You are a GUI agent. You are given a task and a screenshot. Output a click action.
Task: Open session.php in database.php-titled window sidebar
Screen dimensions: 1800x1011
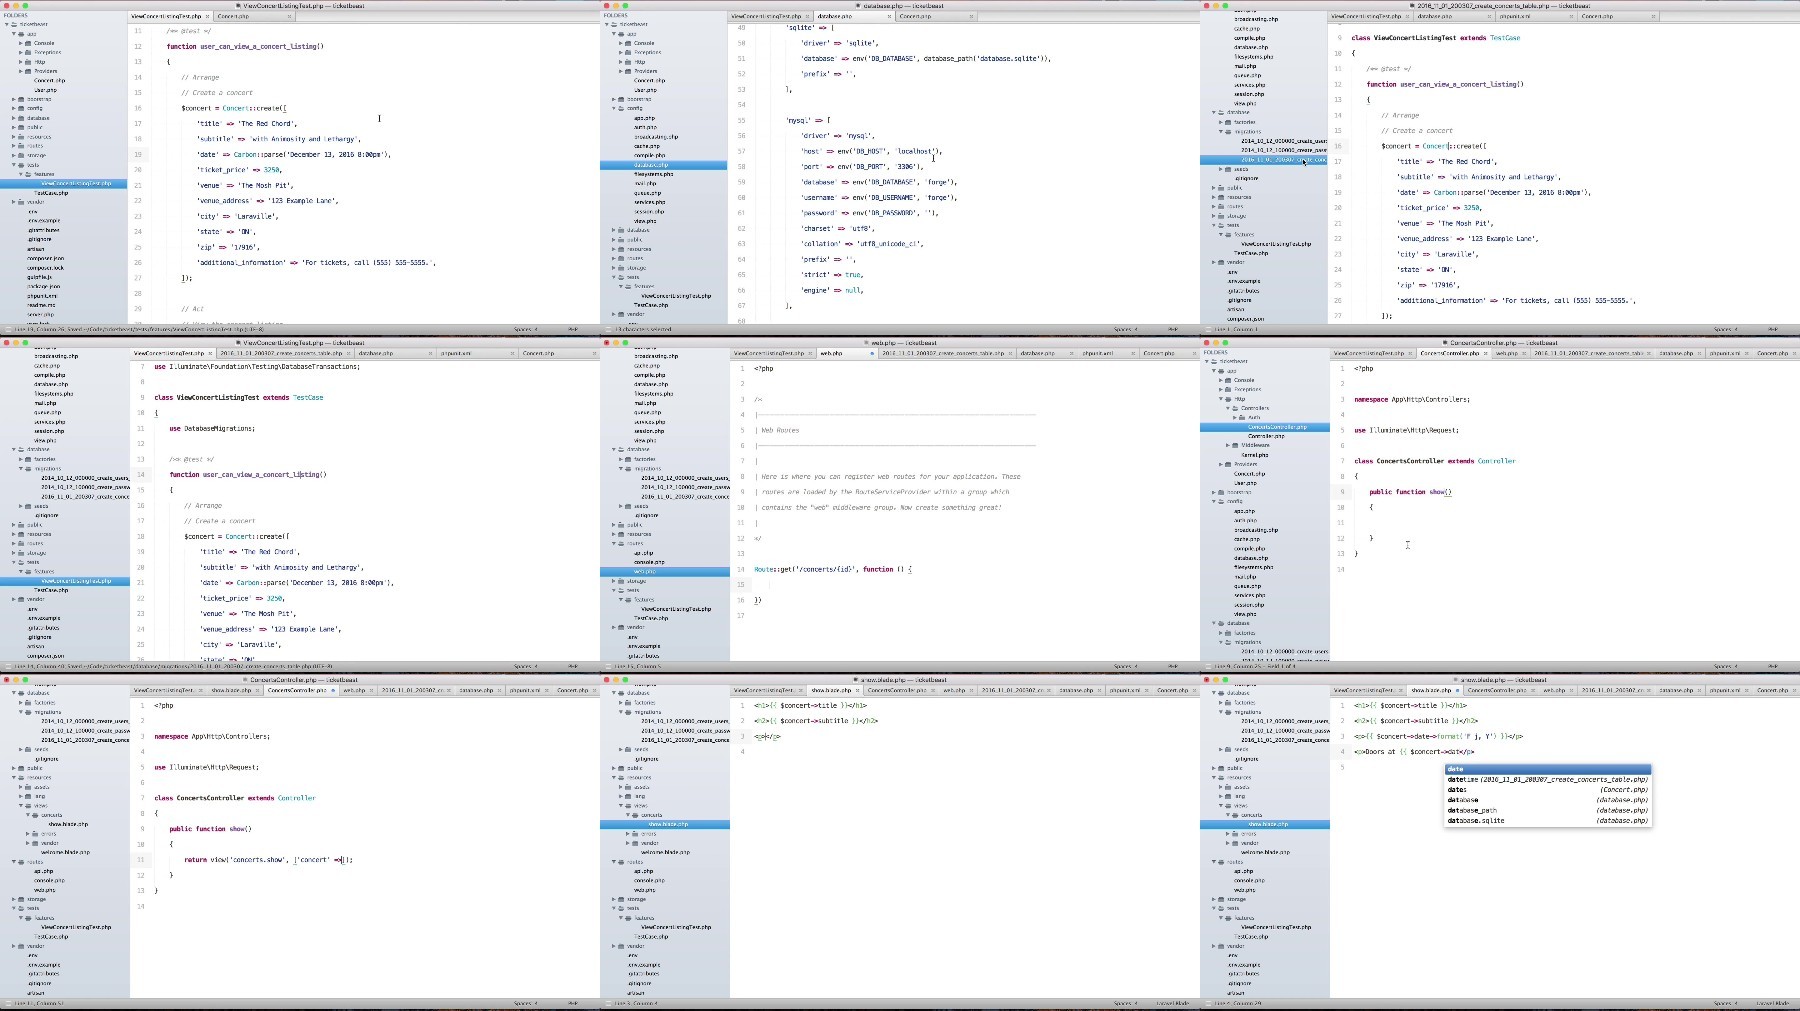pos(649,212)
